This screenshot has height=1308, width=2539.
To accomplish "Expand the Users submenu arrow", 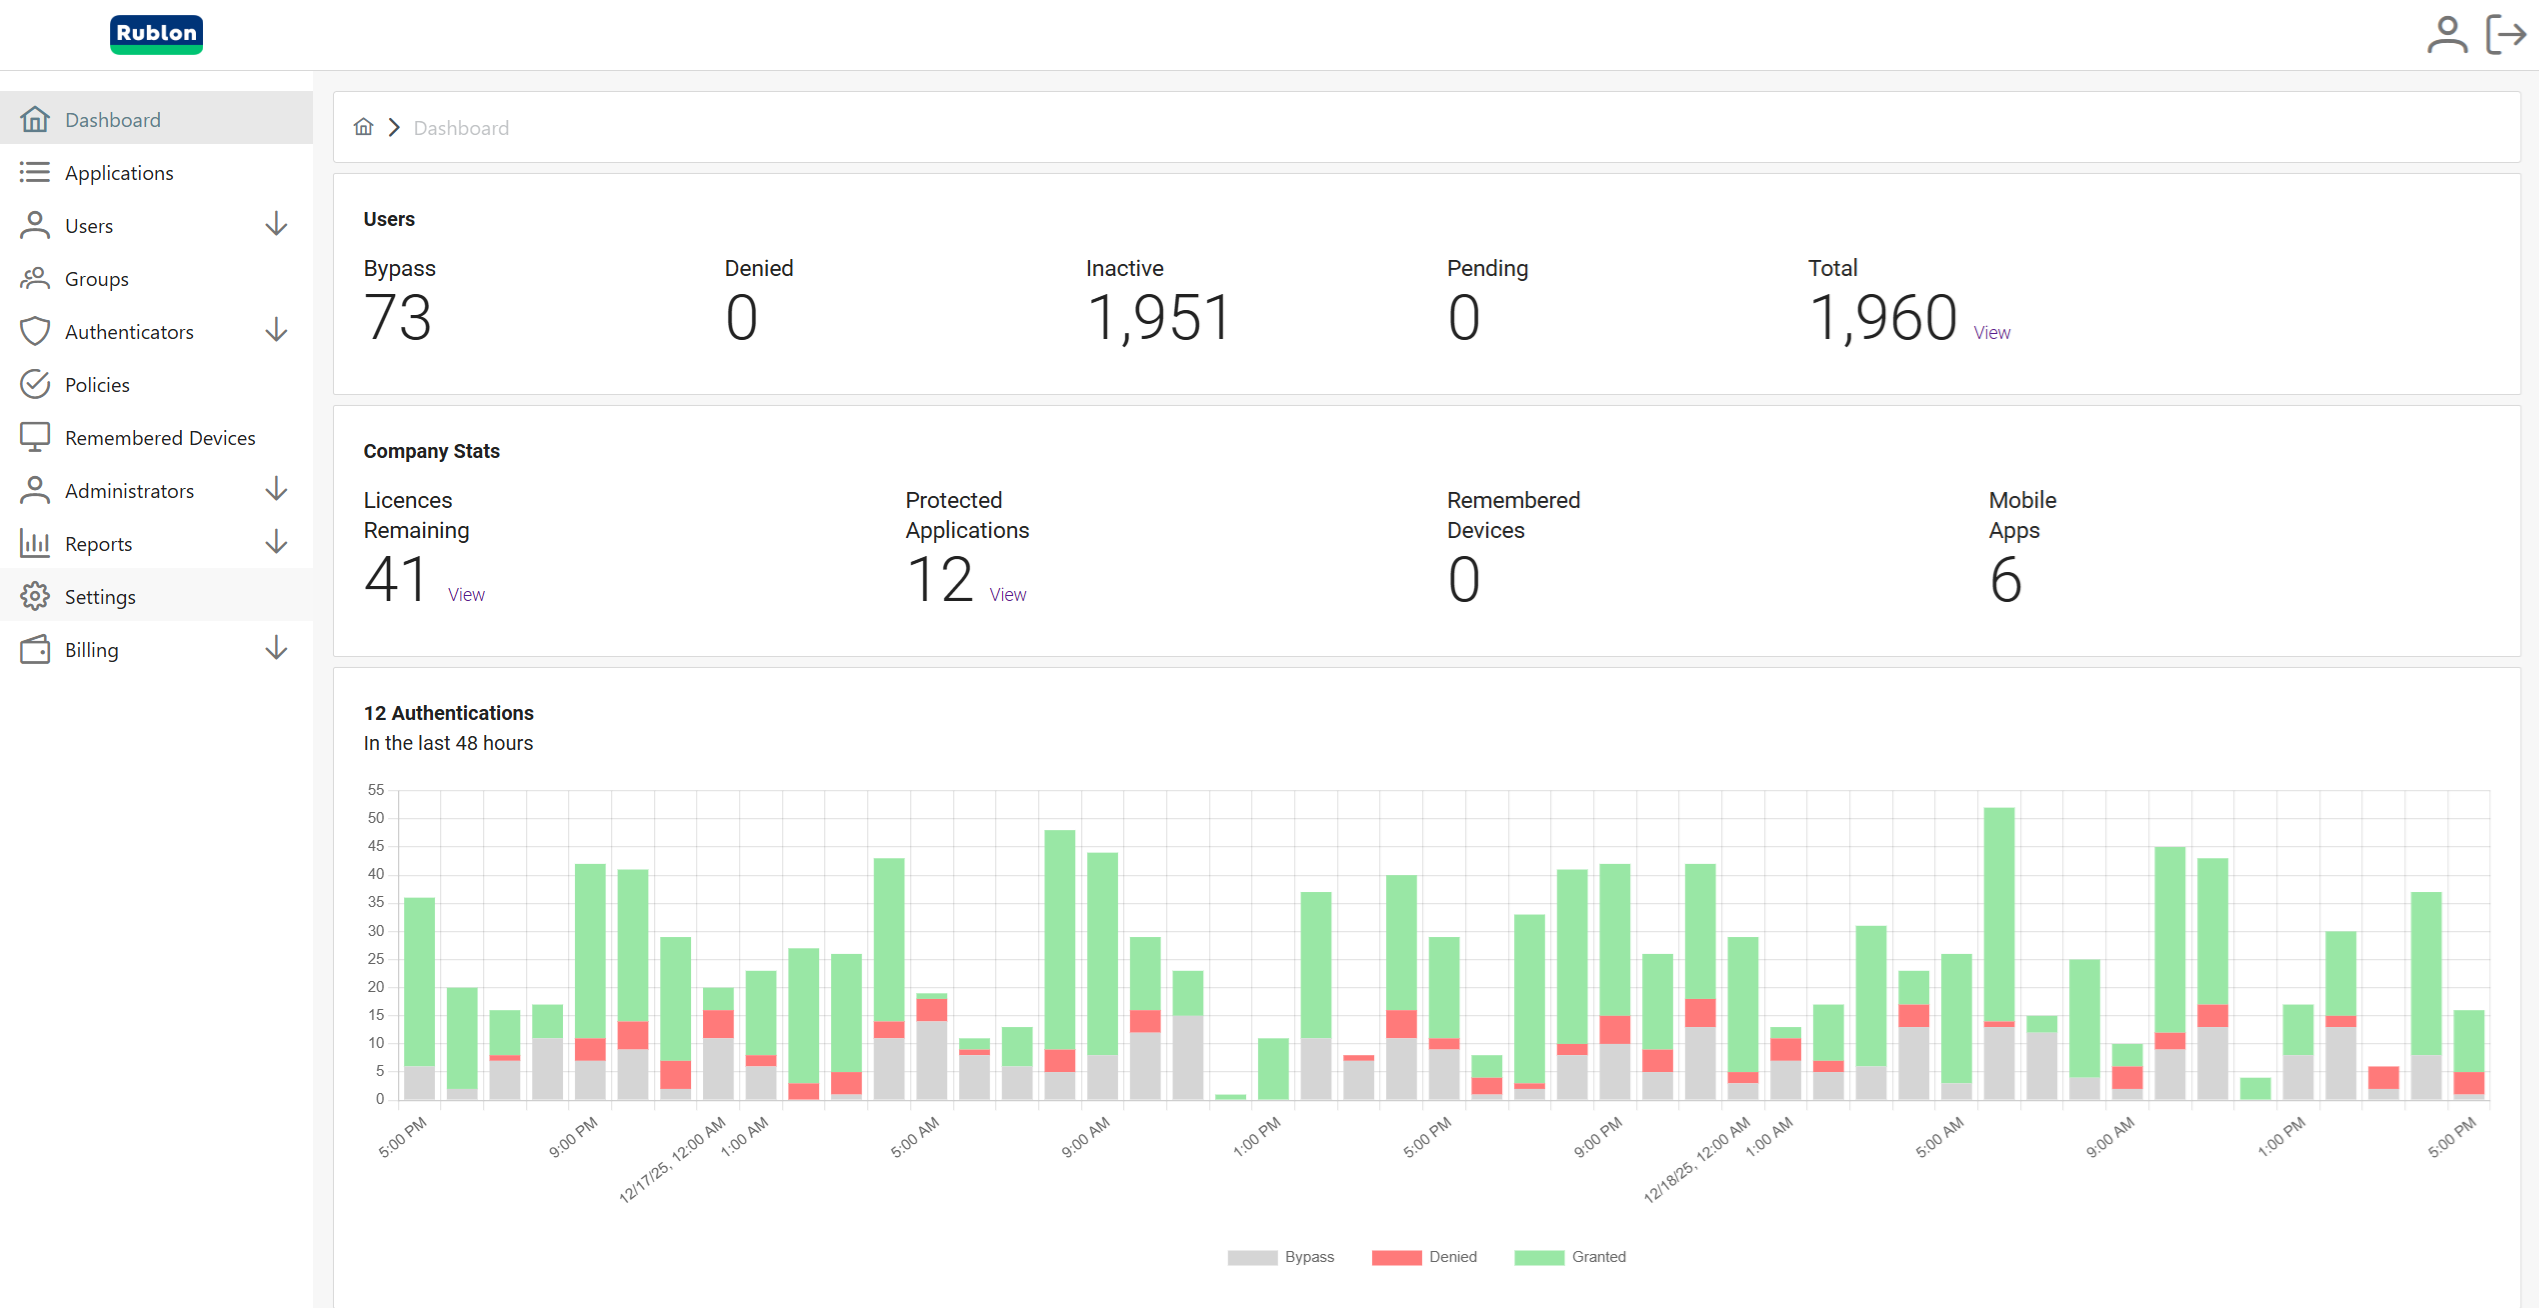I will (277, 225).
